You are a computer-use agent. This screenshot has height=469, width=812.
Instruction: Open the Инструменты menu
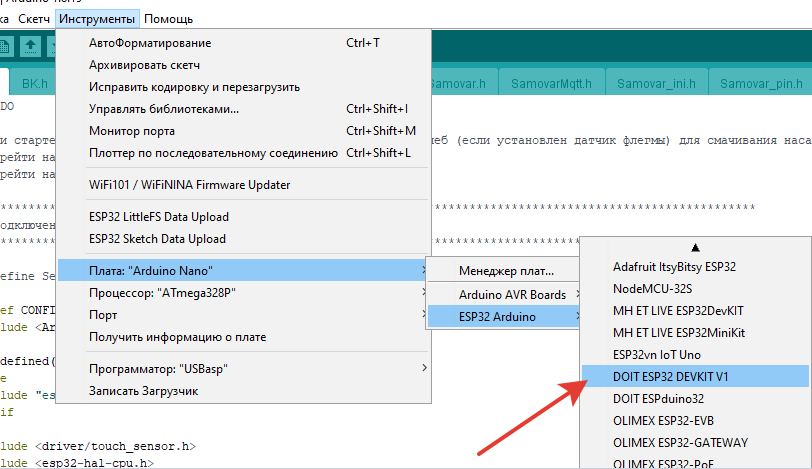pos(97,19)
